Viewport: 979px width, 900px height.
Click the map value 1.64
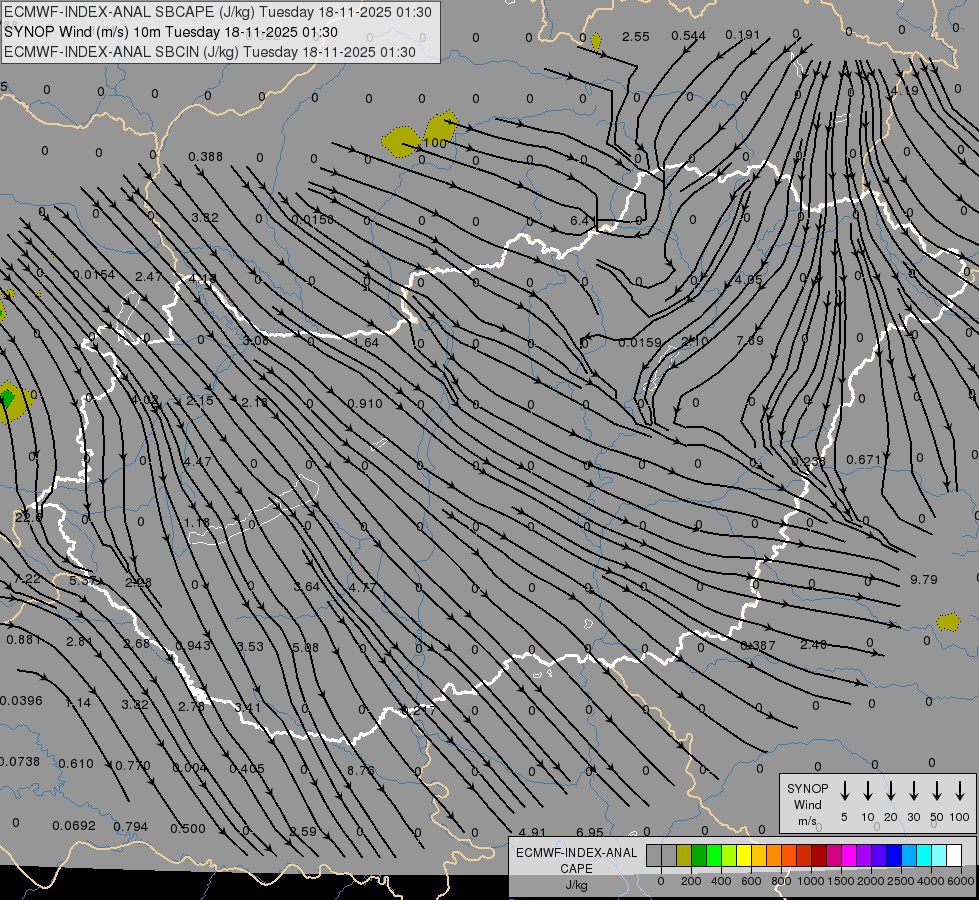tap(366, 342)
